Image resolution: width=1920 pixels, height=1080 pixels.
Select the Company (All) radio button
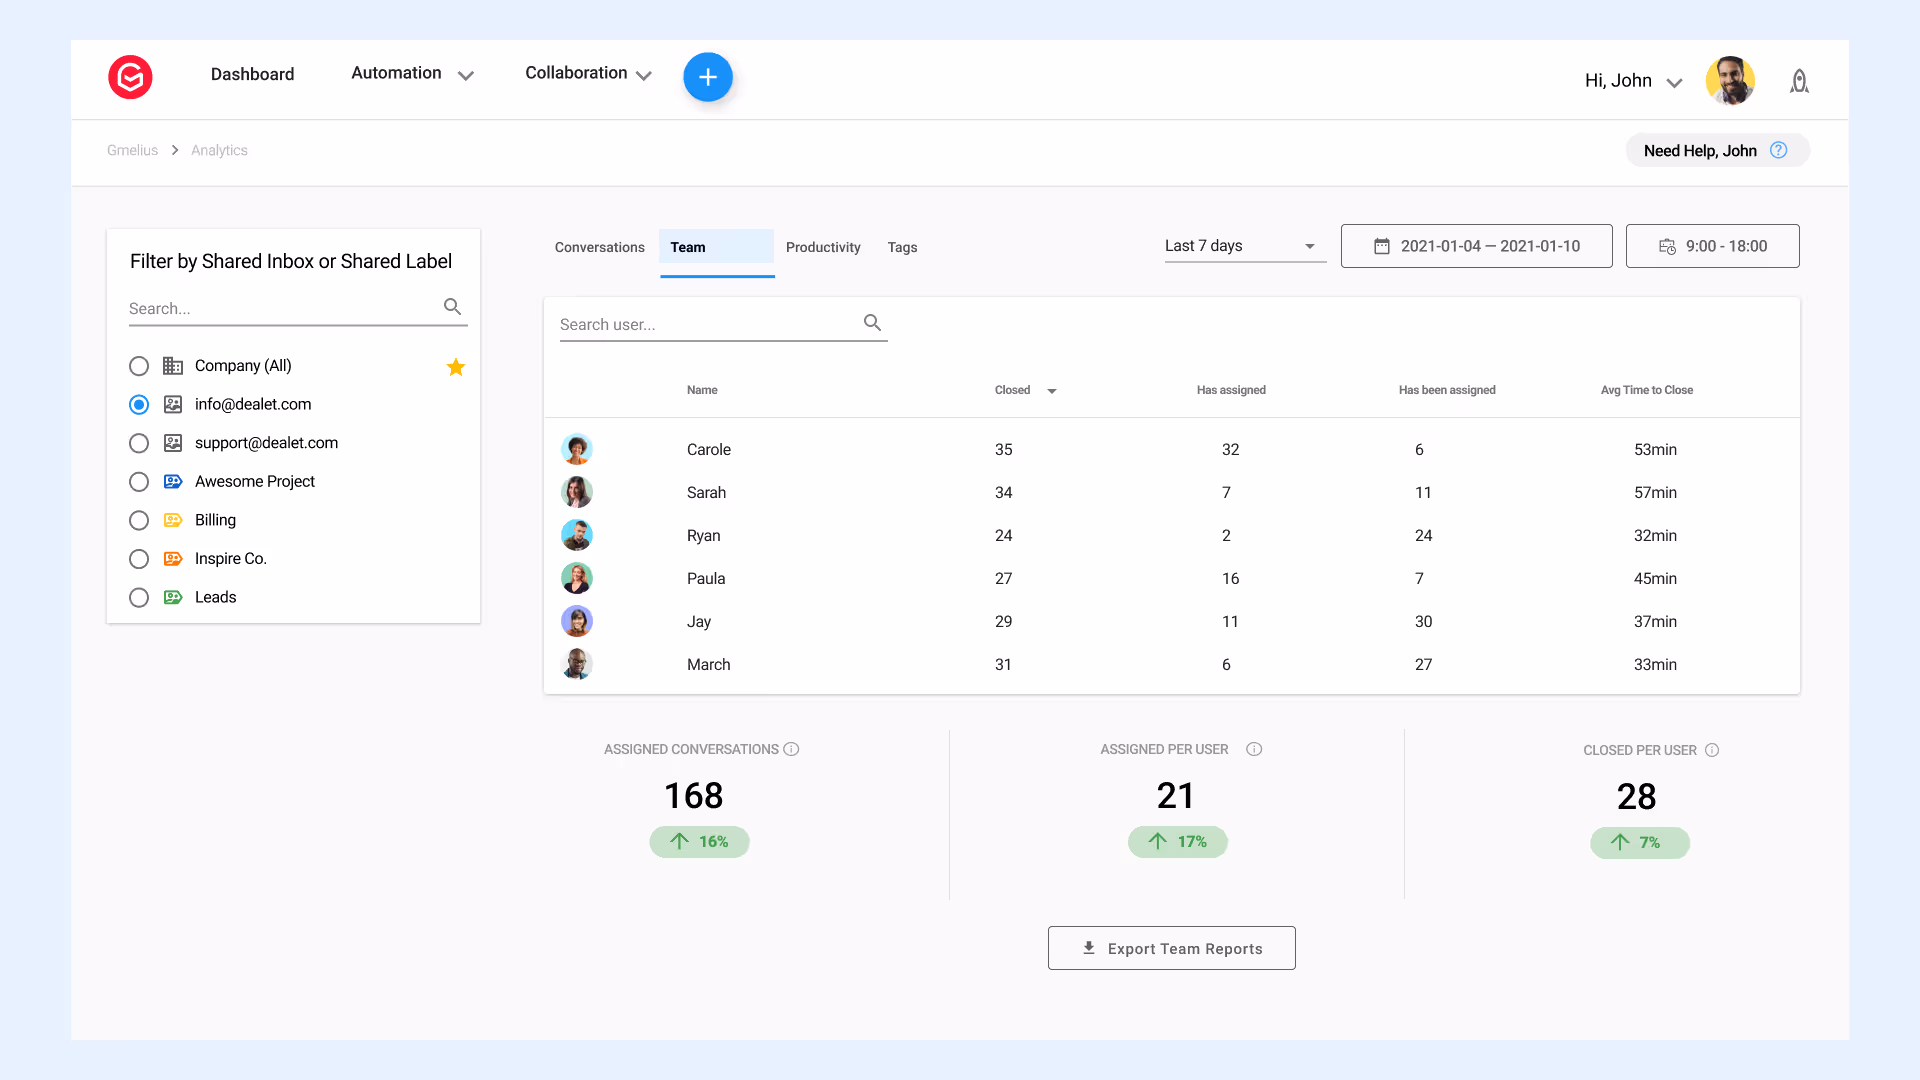[139, 366]
